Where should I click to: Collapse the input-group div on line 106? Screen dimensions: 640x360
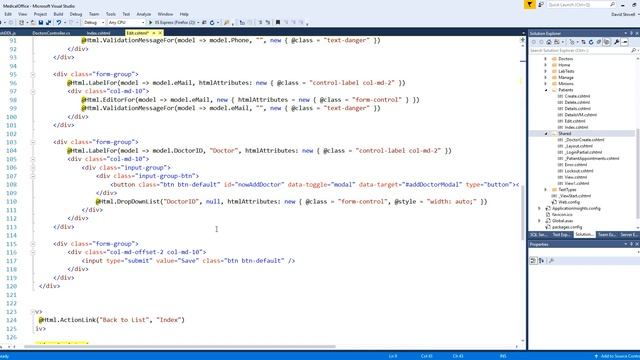33,168
